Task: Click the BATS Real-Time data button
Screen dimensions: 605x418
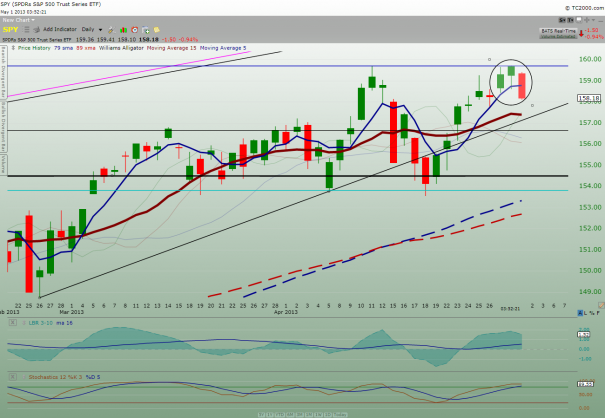Action: [x=558, y=31]
